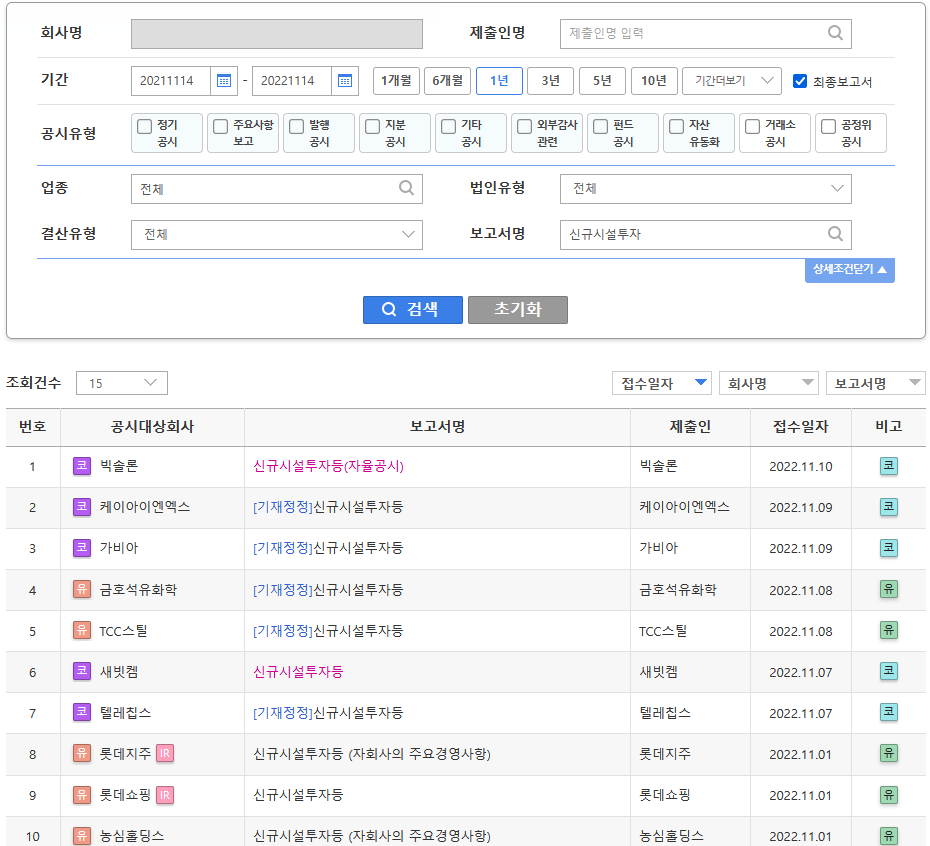930x846 pixels.
Task: Open the 조회건수 15 dropdown
Action: (x=122, y=383)
